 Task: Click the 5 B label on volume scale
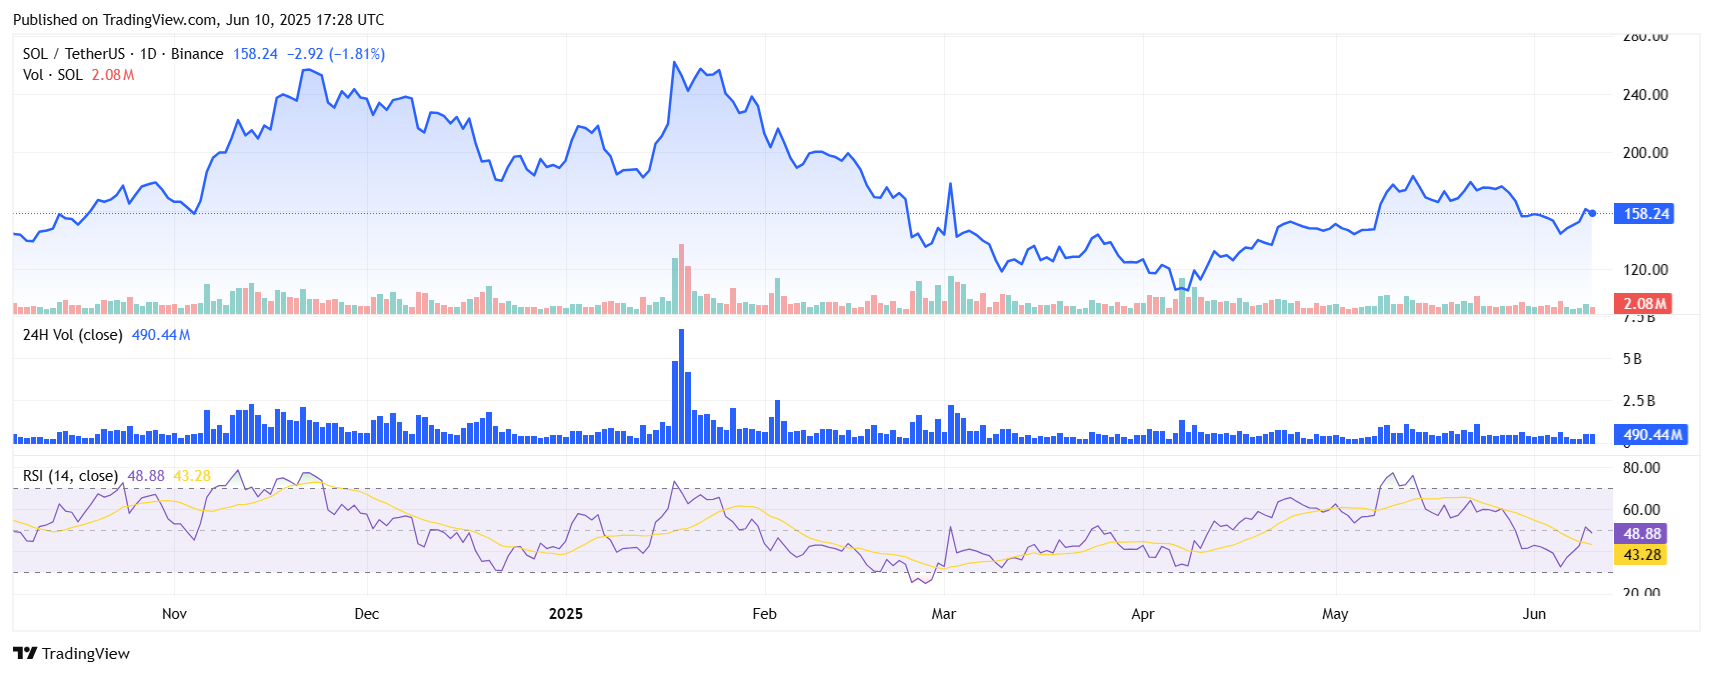(1632, 359)
